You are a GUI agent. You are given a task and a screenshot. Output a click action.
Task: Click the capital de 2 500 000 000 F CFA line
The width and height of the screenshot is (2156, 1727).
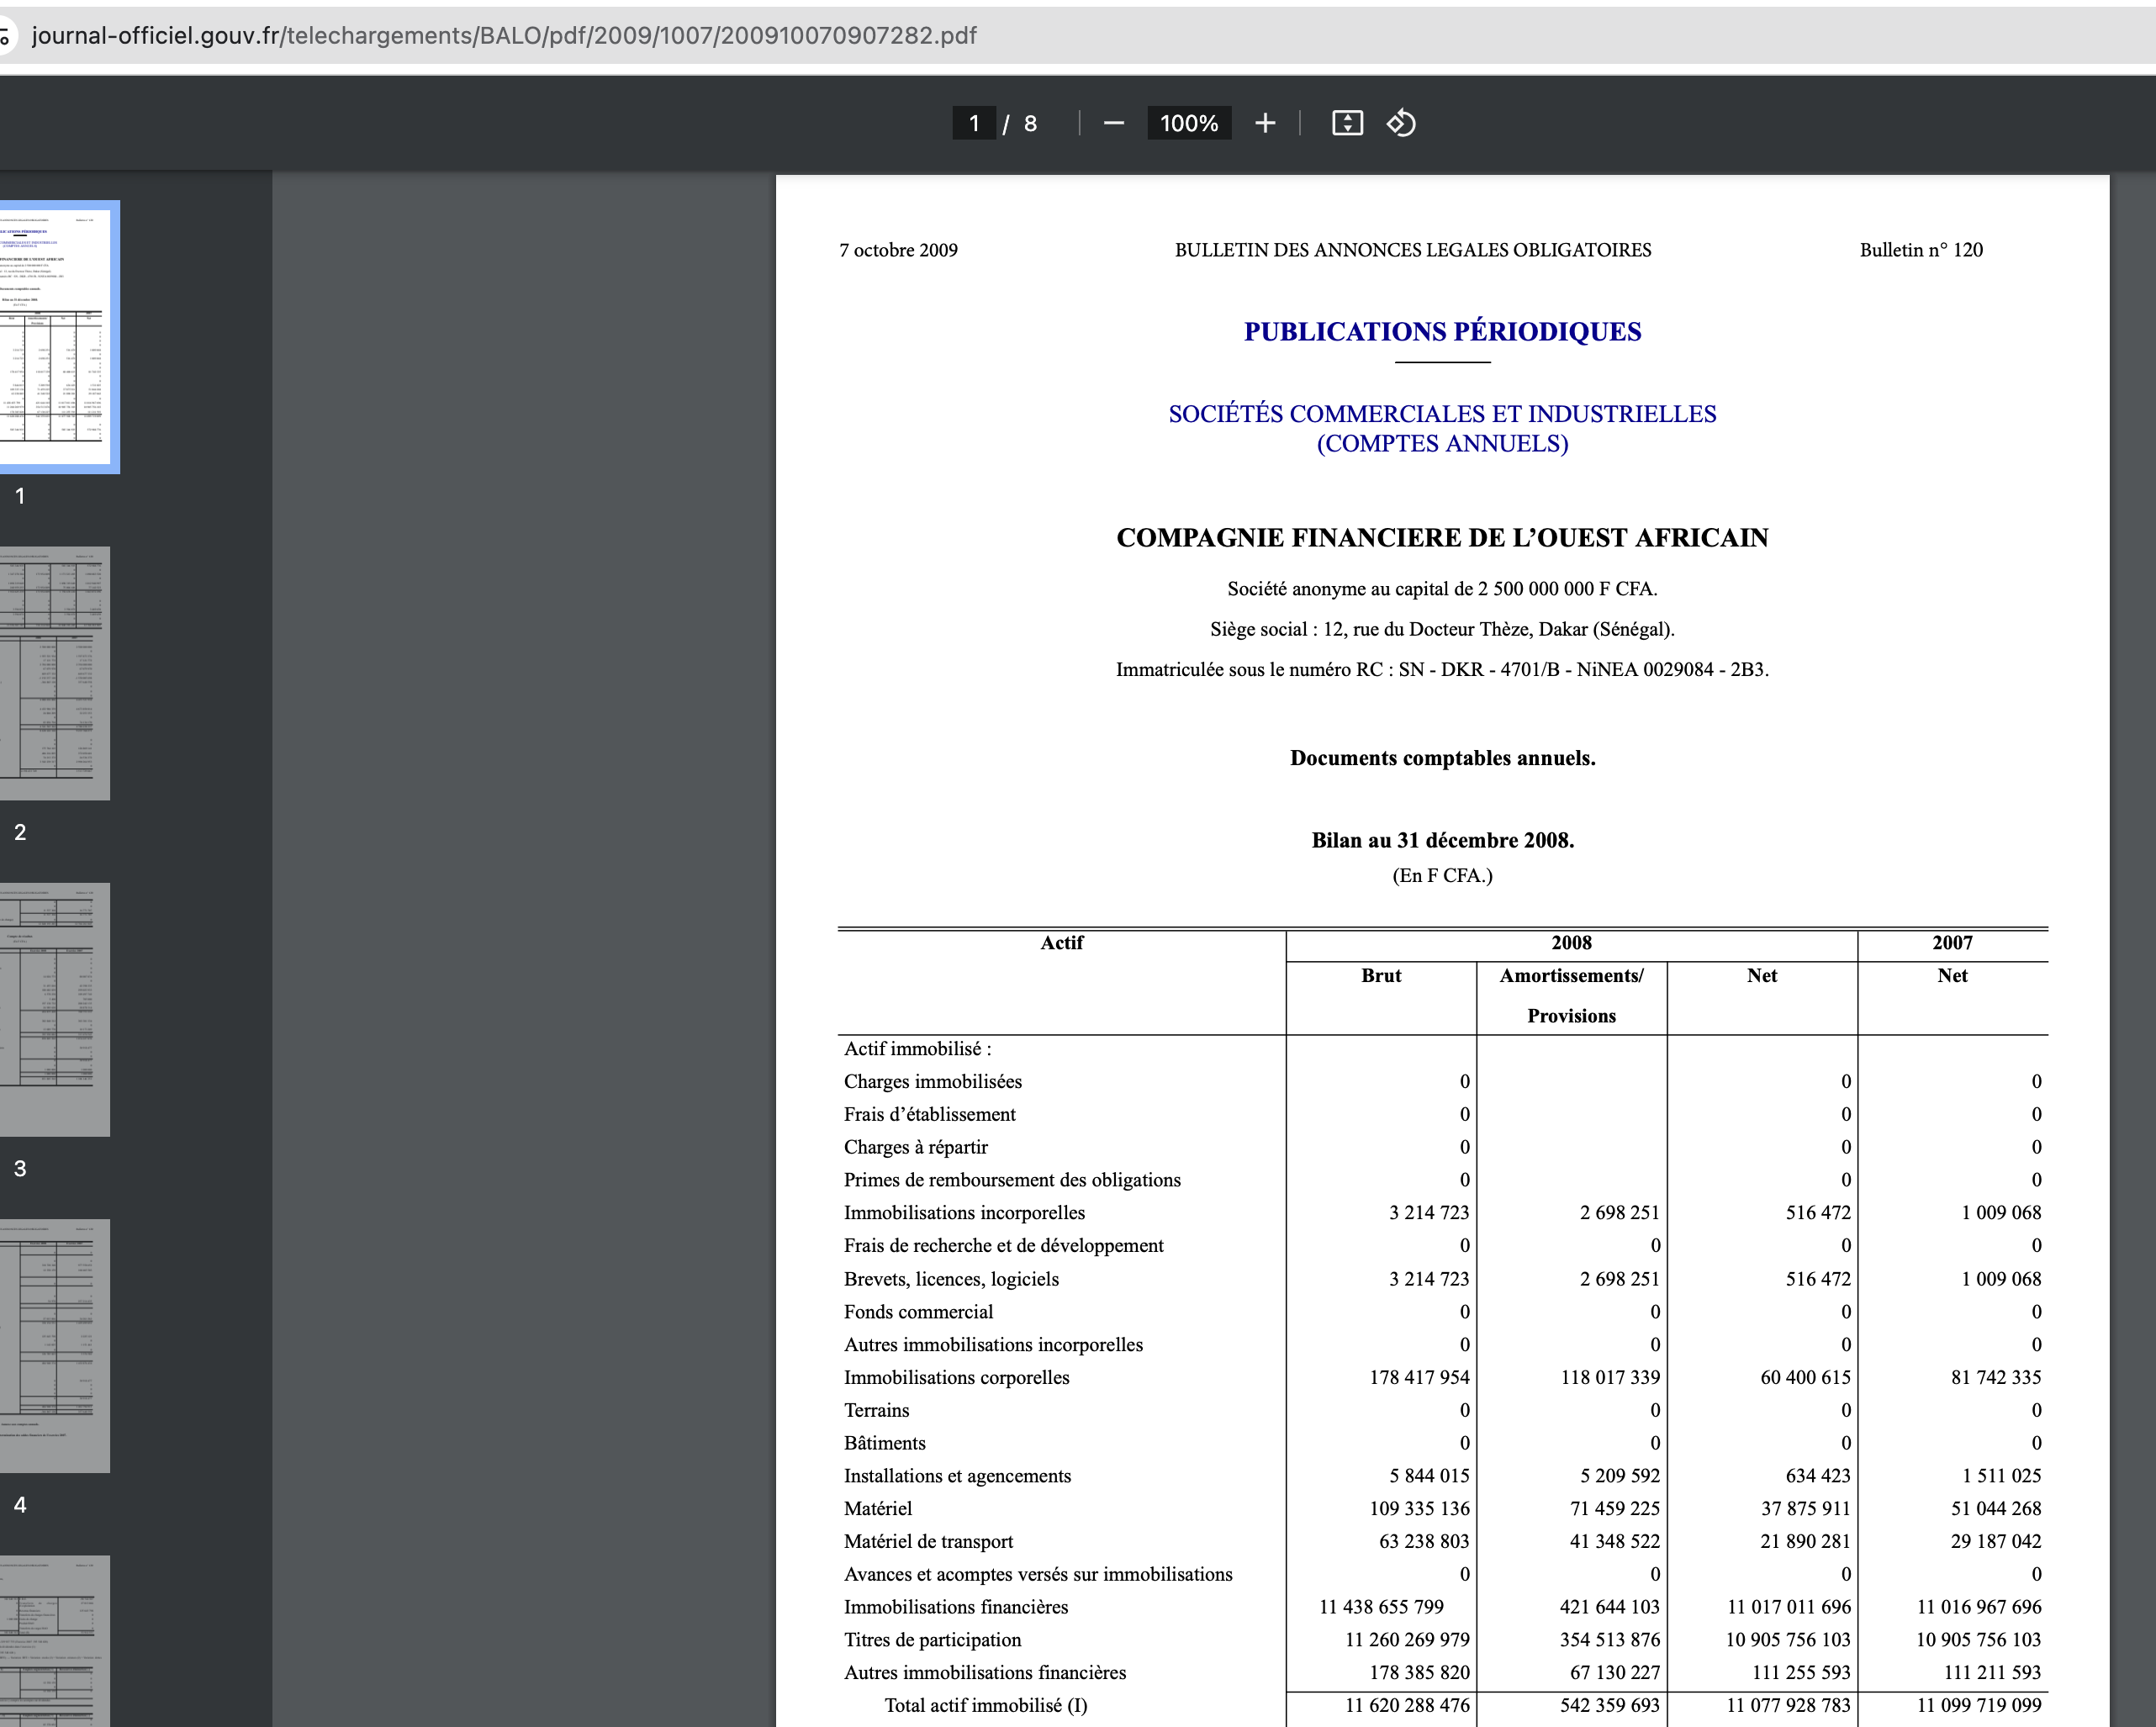point(1442,589)
